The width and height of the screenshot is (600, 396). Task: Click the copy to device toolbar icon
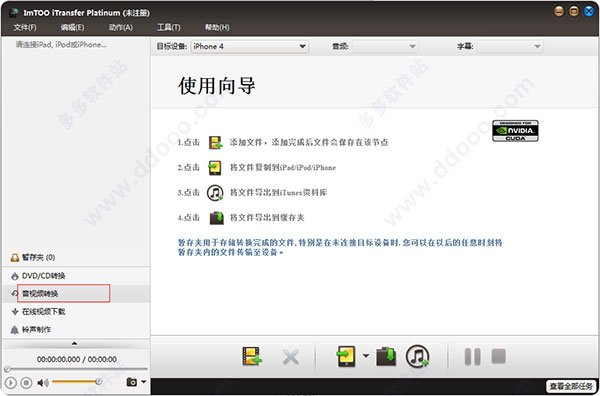[x=346, y=356]
